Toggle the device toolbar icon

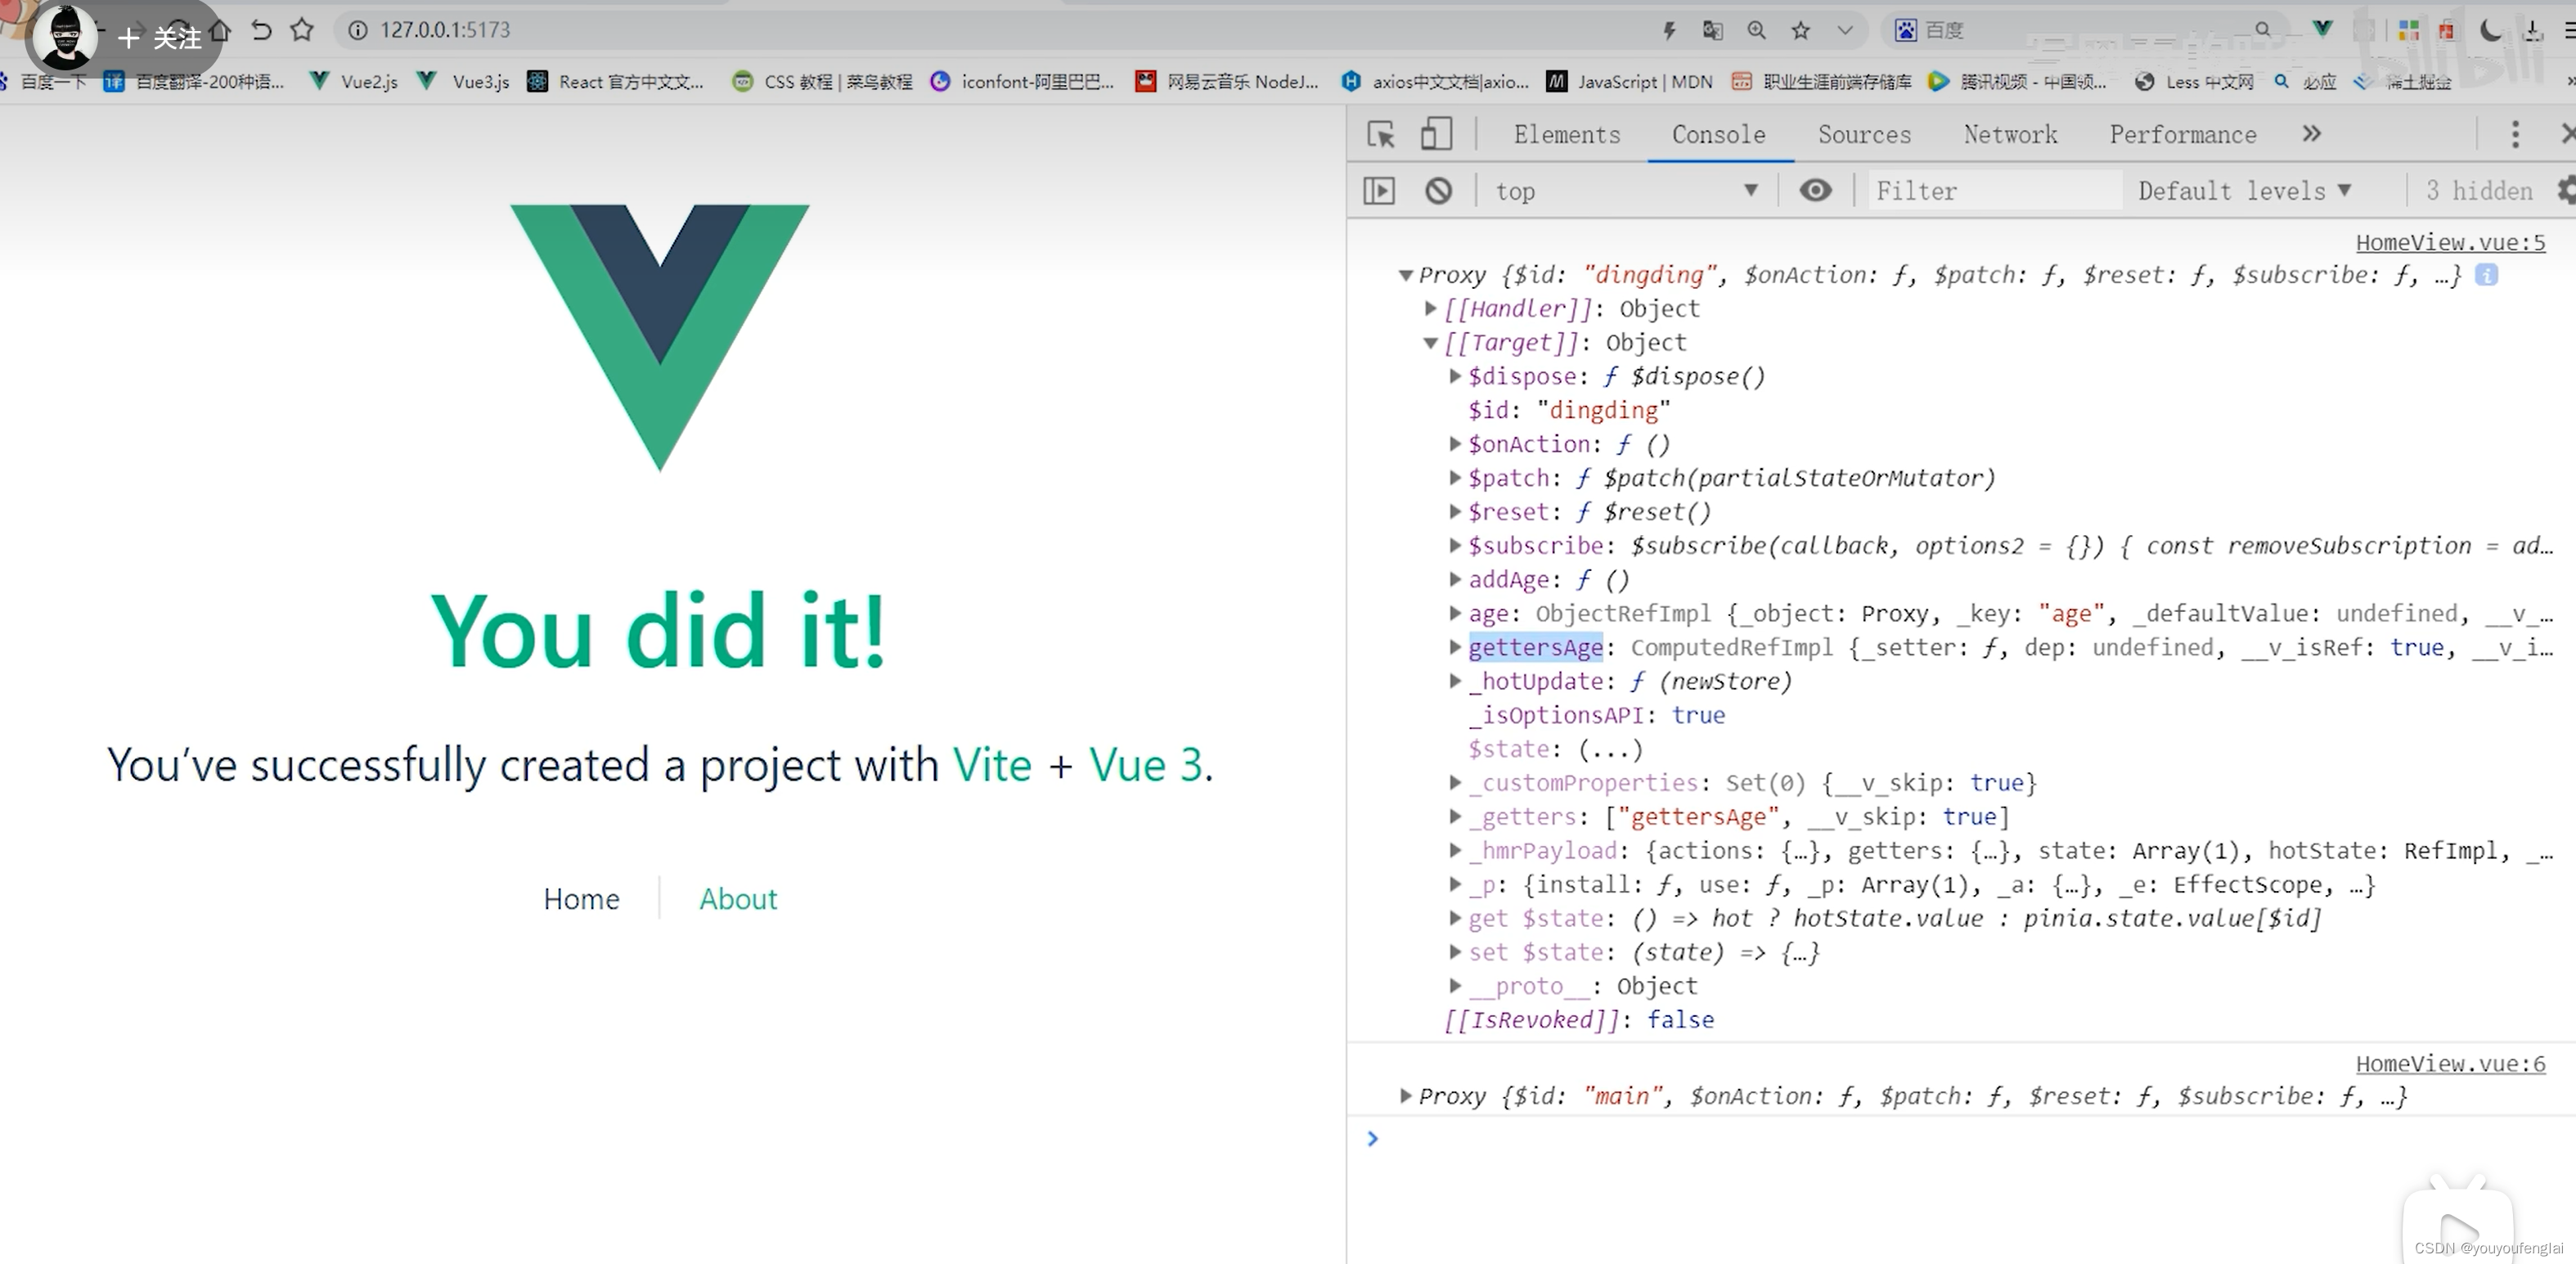click(x=1436, y=134)
